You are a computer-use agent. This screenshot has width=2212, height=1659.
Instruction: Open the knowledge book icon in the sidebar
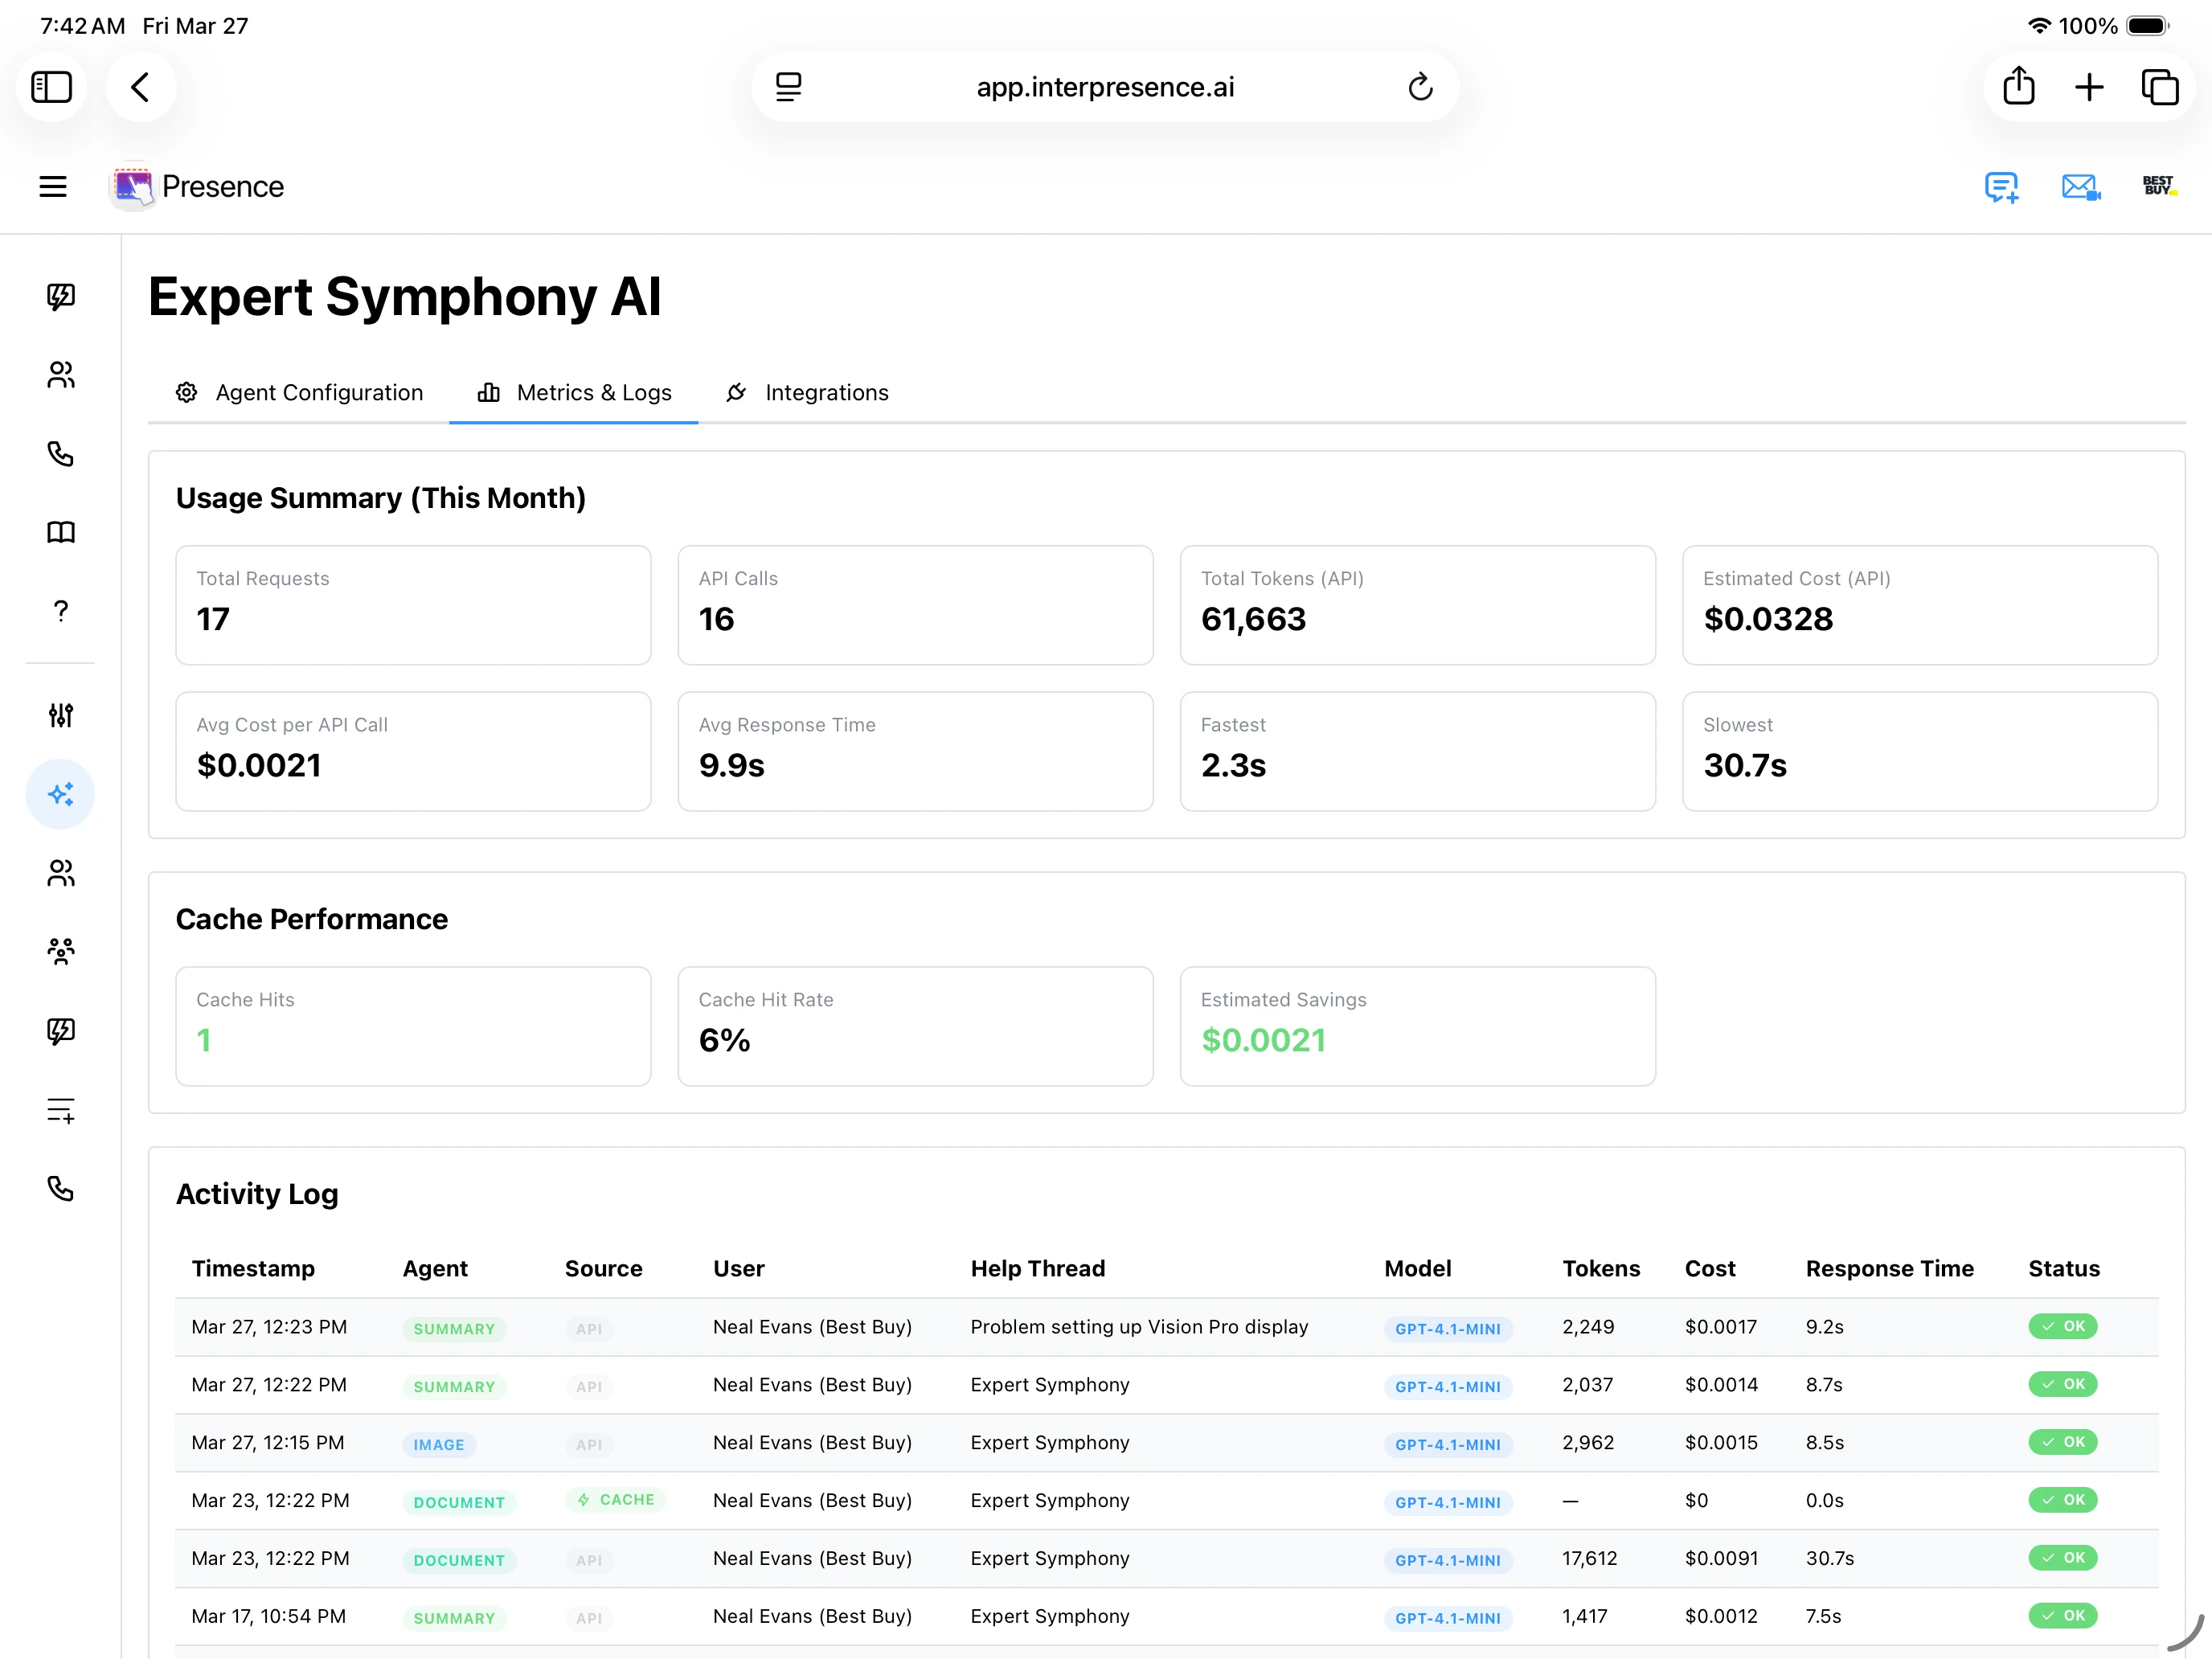[60, 532]
